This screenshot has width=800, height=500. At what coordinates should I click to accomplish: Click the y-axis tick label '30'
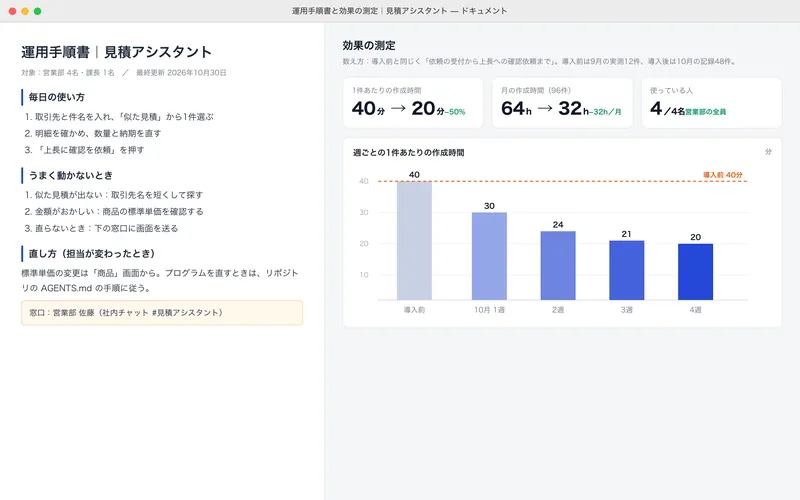coord(364,212)
